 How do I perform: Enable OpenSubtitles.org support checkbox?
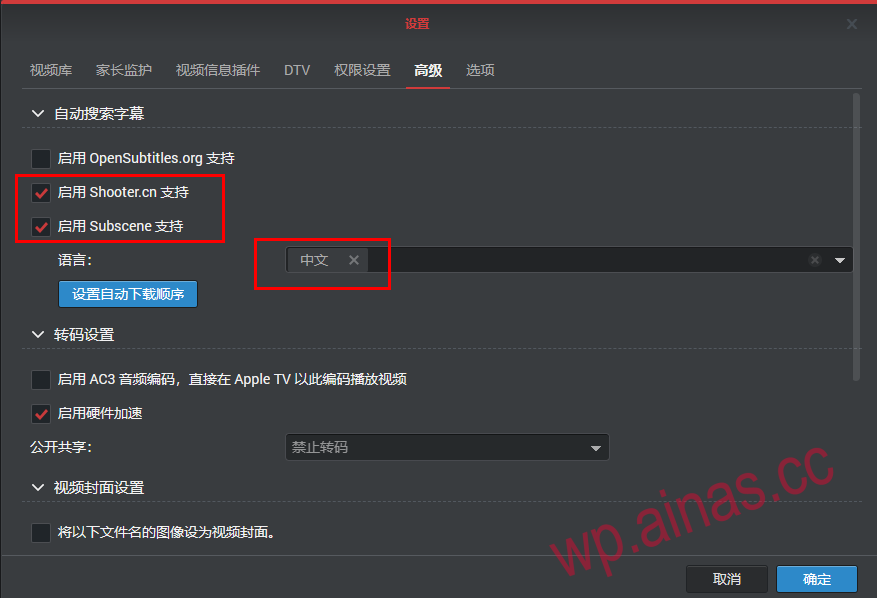41,159
